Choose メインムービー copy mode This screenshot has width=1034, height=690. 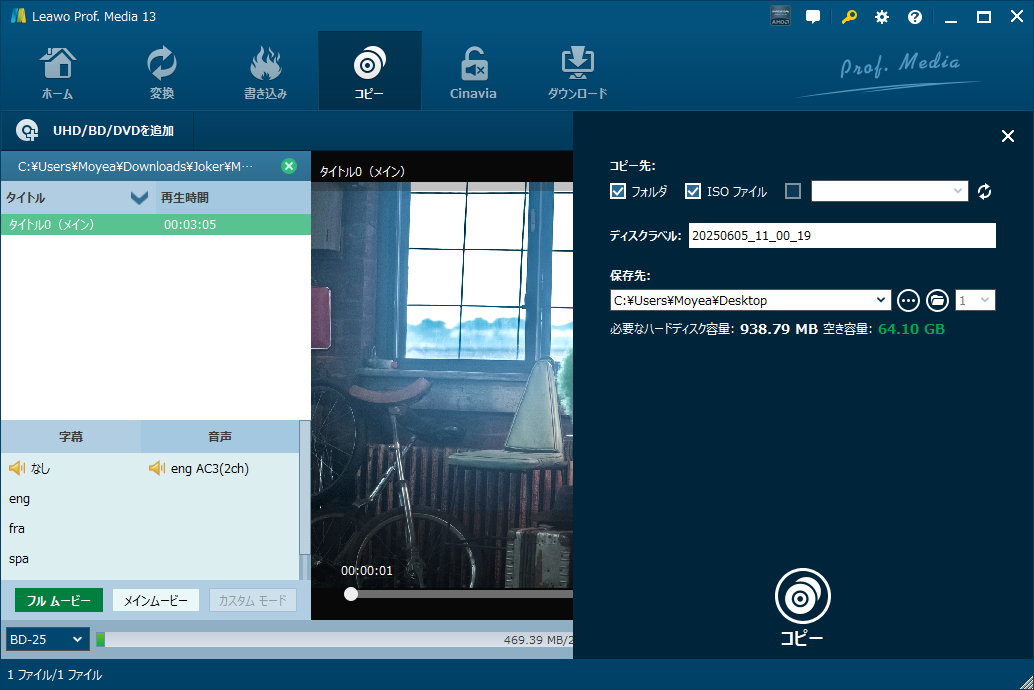tap(156, 600)
